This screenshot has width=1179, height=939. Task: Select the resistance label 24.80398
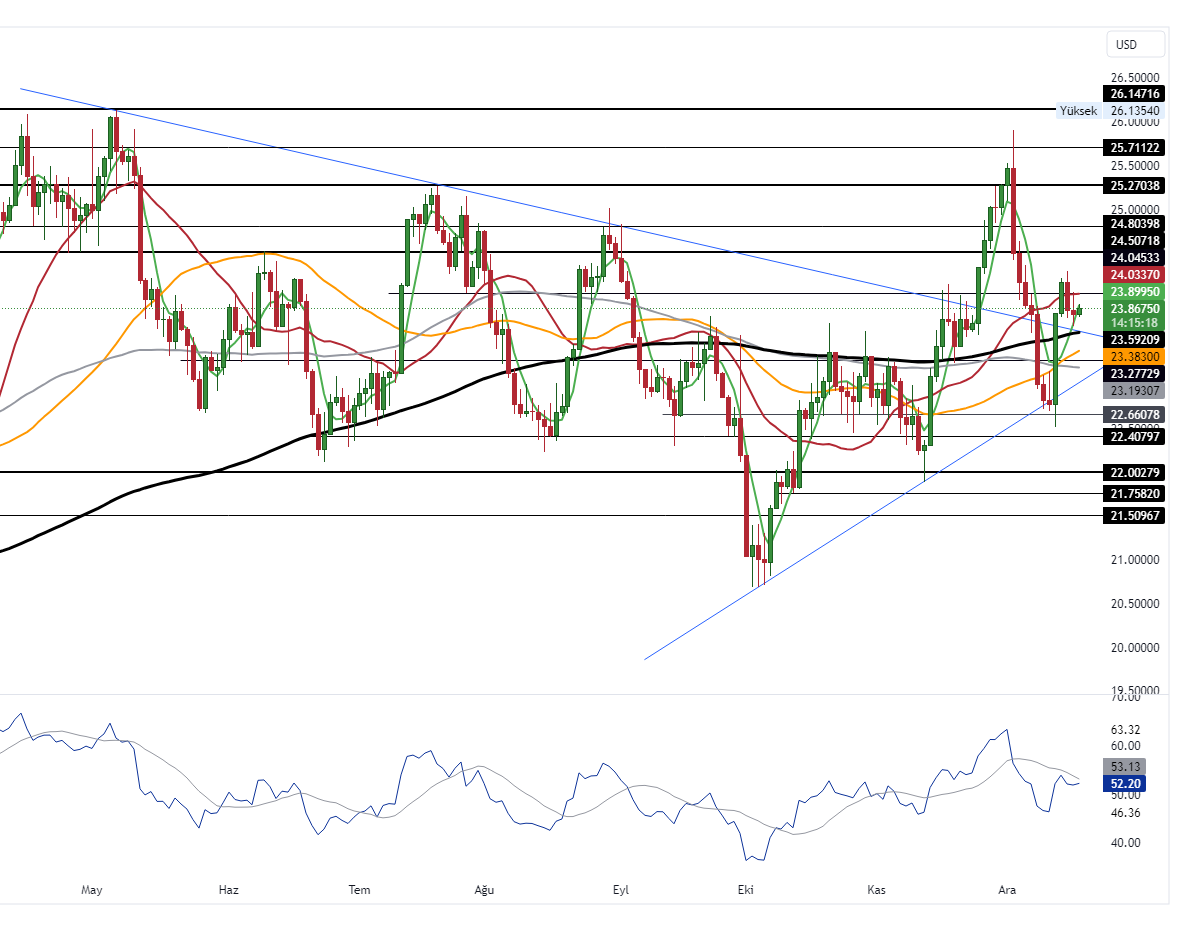pos(1133,224)
